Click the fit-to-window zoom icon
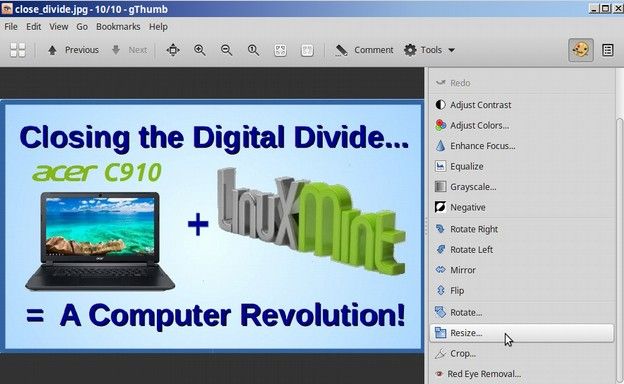624x384 pixels. tap(280, 50)
